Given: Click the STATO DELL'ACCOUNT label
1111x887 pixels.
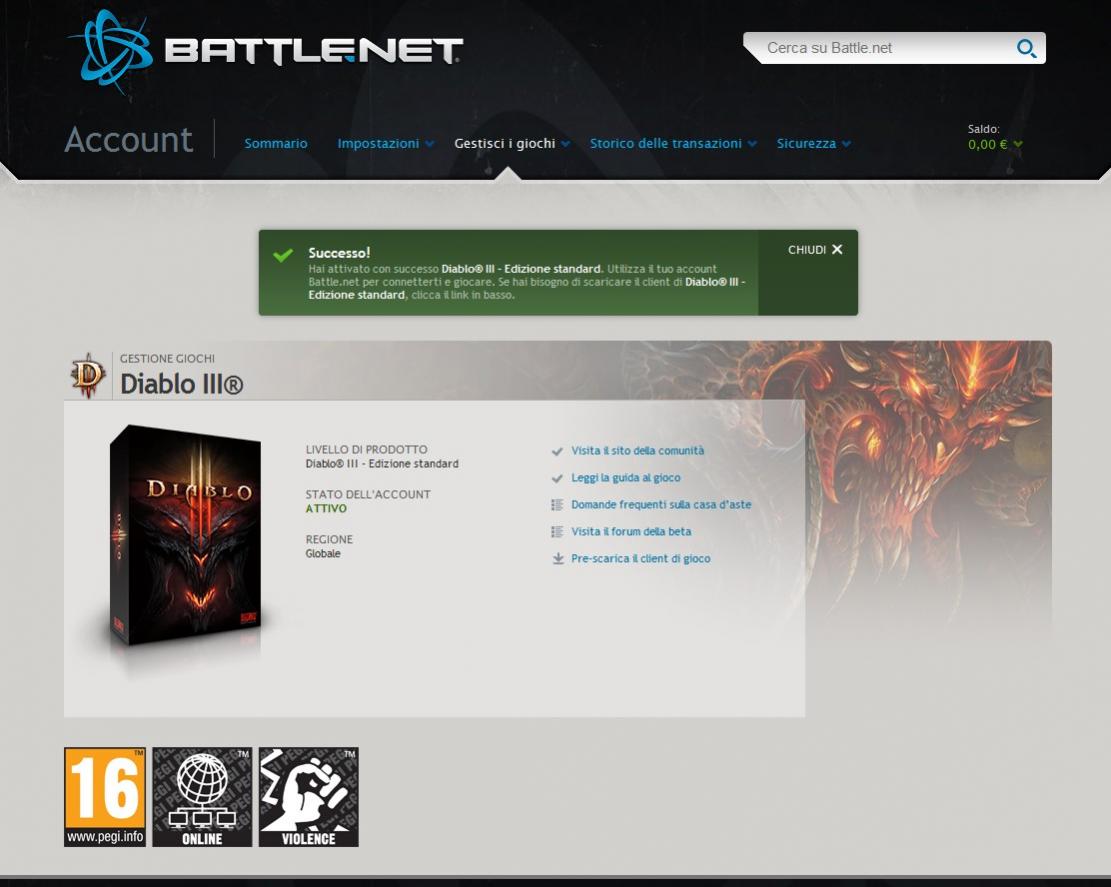Looking at the screenshot, I should (368, 495).
